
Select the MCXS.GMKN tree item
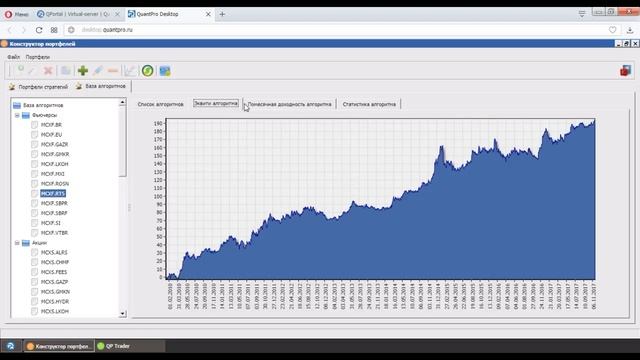pyautogui.click(x=55, y=292)
